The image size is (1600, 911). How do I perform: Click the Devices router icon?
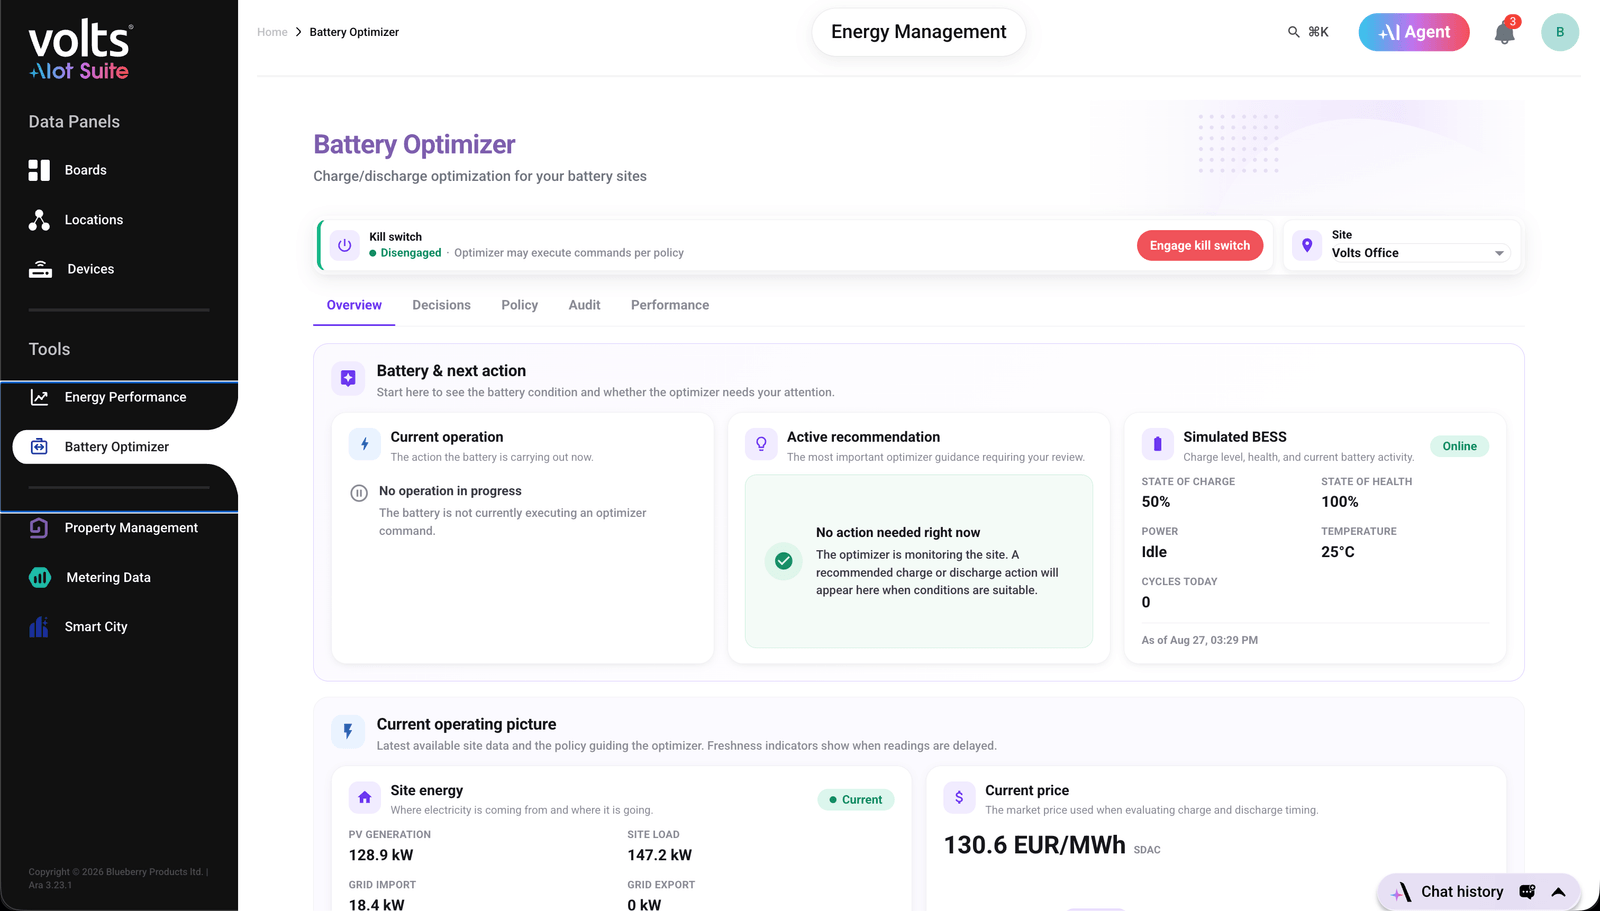click(40, 269)
